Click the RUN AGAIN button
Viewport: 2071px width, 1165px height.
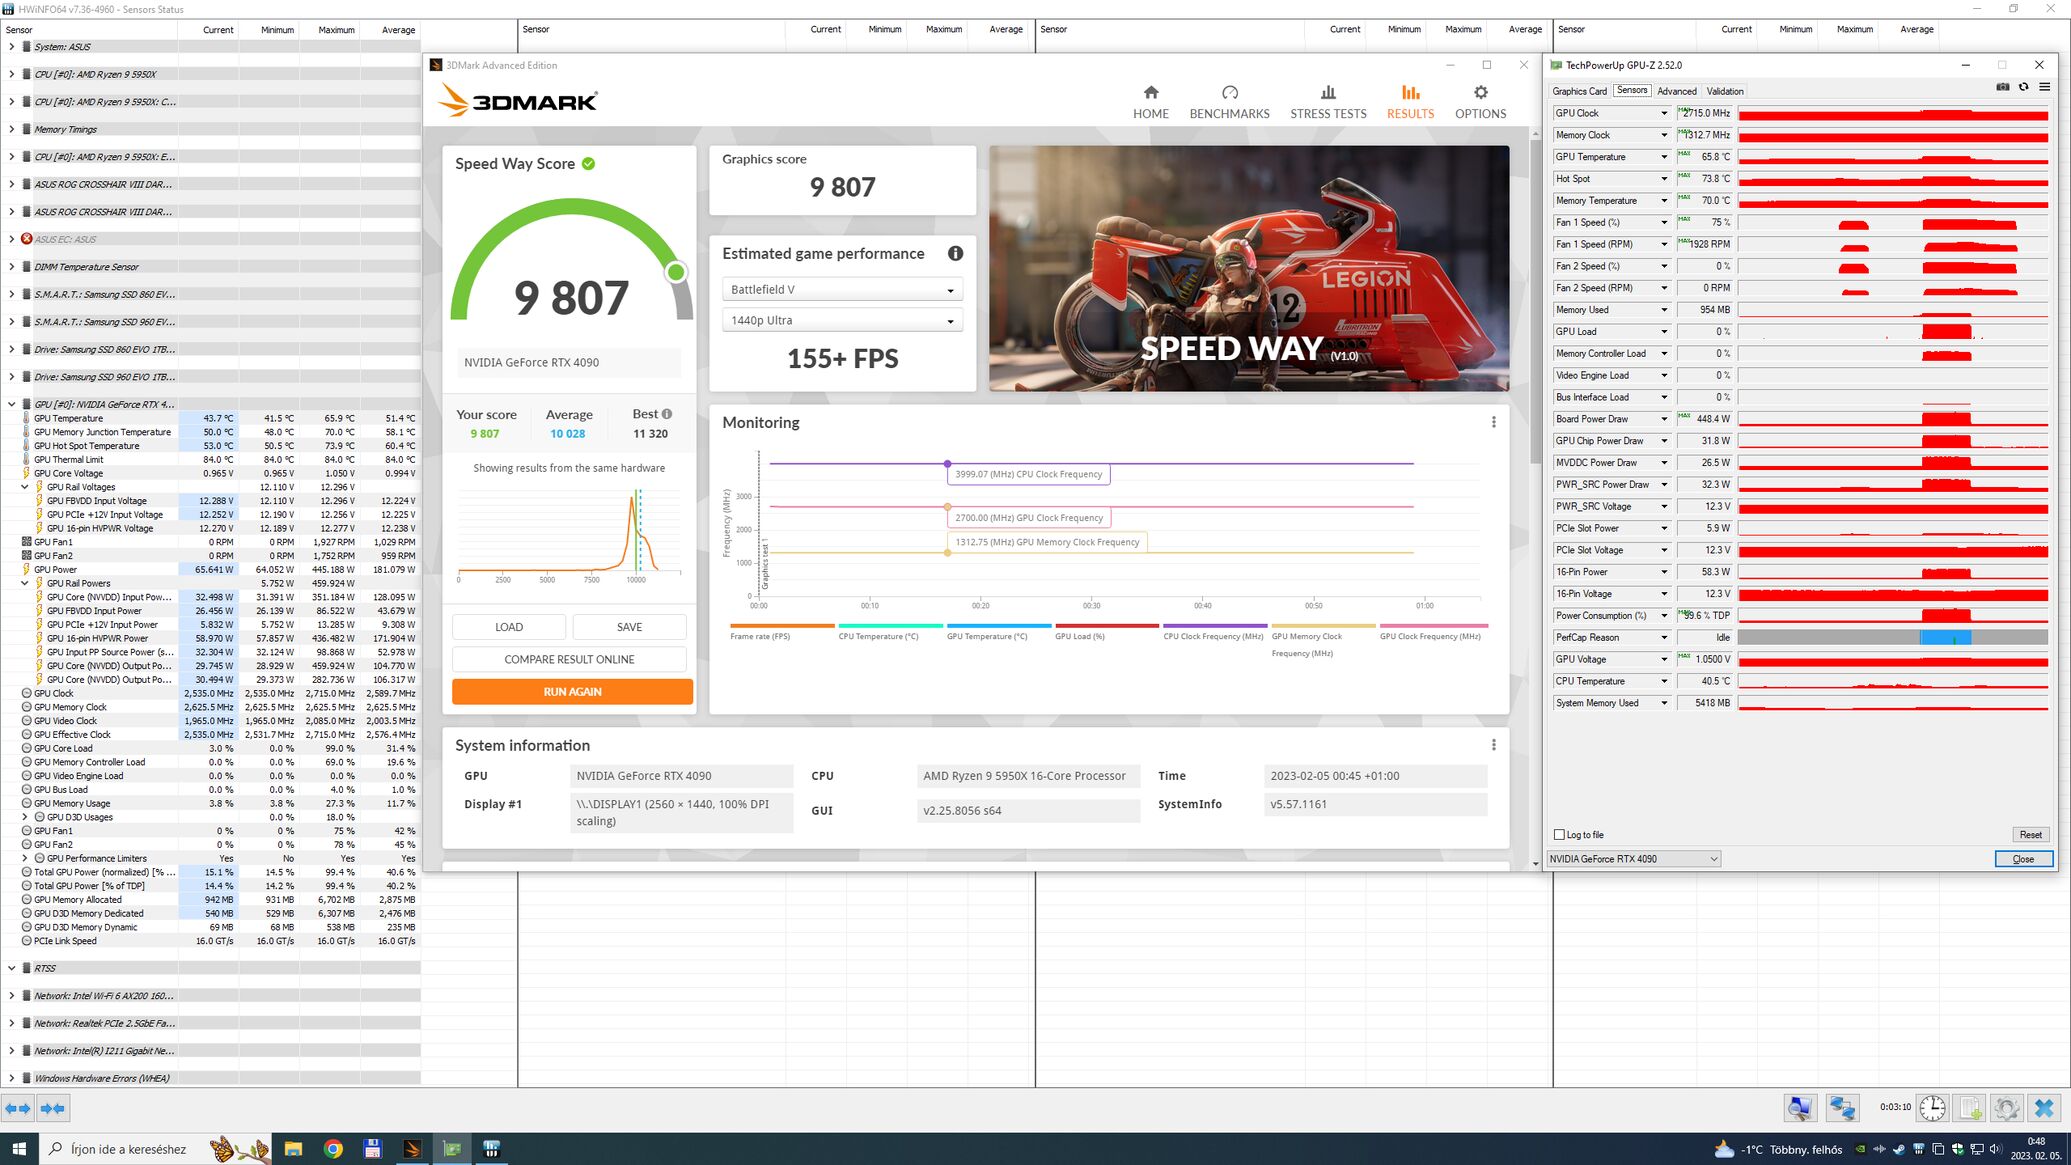click(x=572, y=692)
